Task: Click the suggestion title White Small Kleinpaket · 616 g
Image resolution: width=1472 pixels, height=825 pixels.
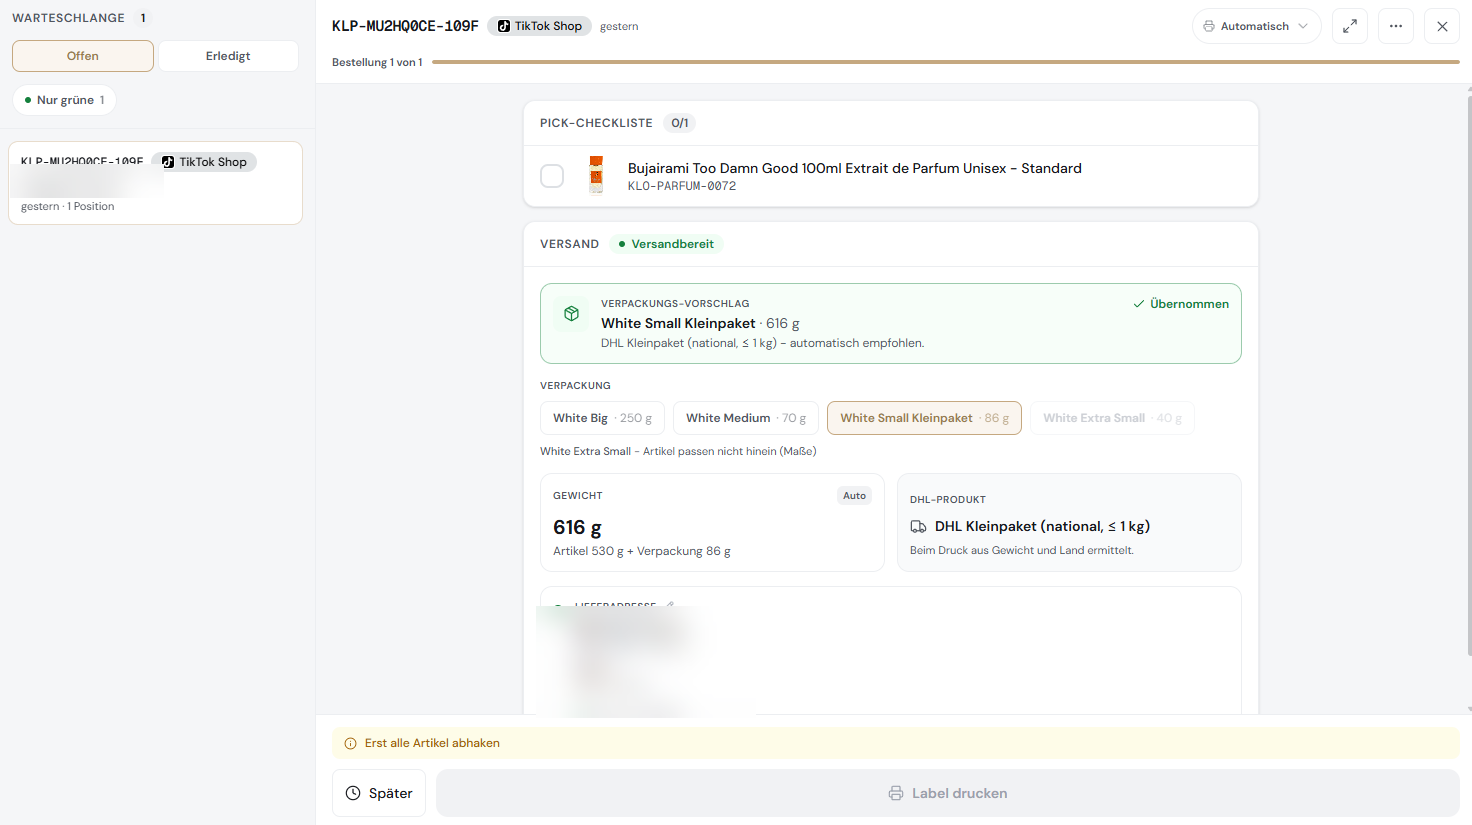Action: pyautogui.click(x=700, y=323)
